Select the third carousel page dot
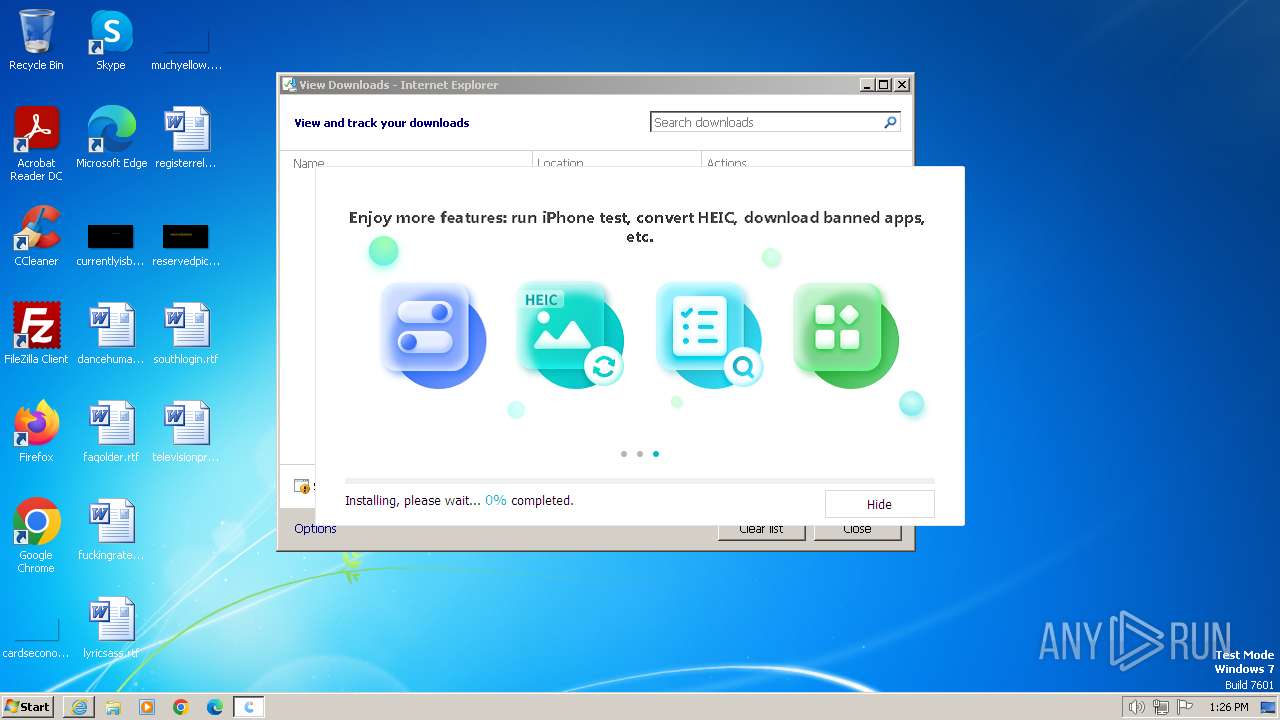This screenshot has height=720, width=1280. pos(656,454)
